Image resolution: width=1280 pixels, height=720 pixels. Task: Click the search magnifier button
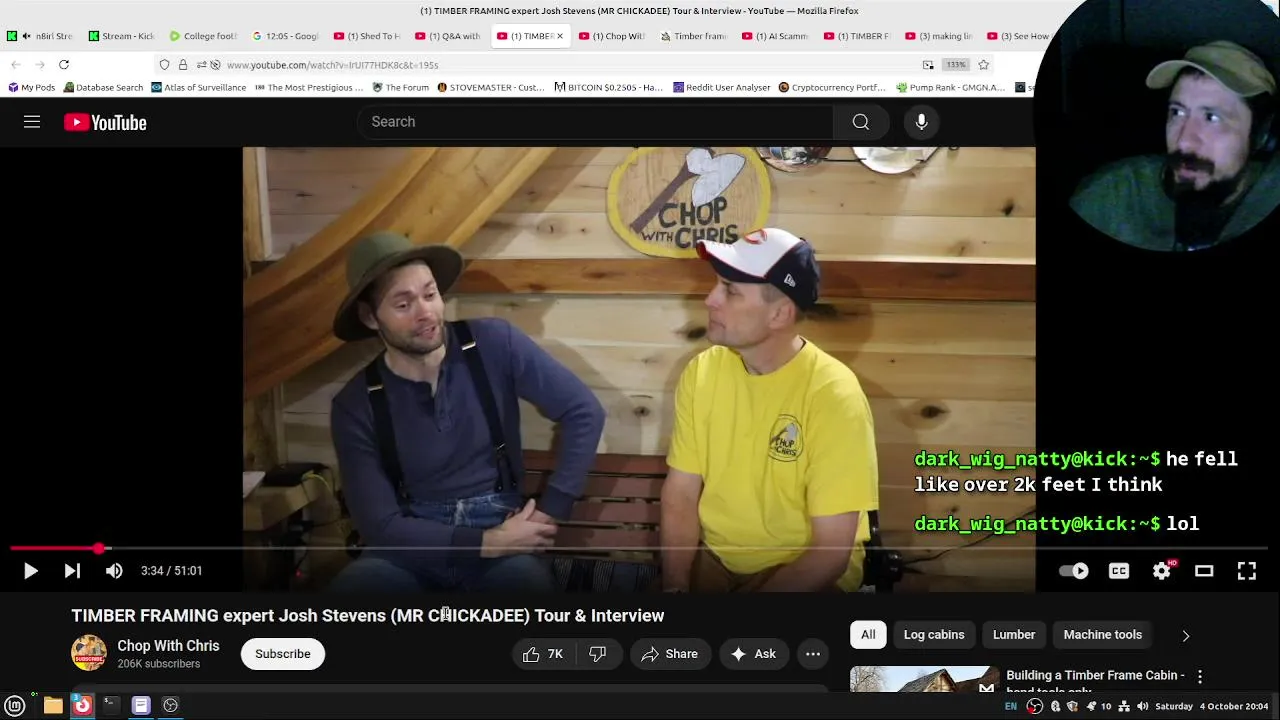(x=860, y=122)
